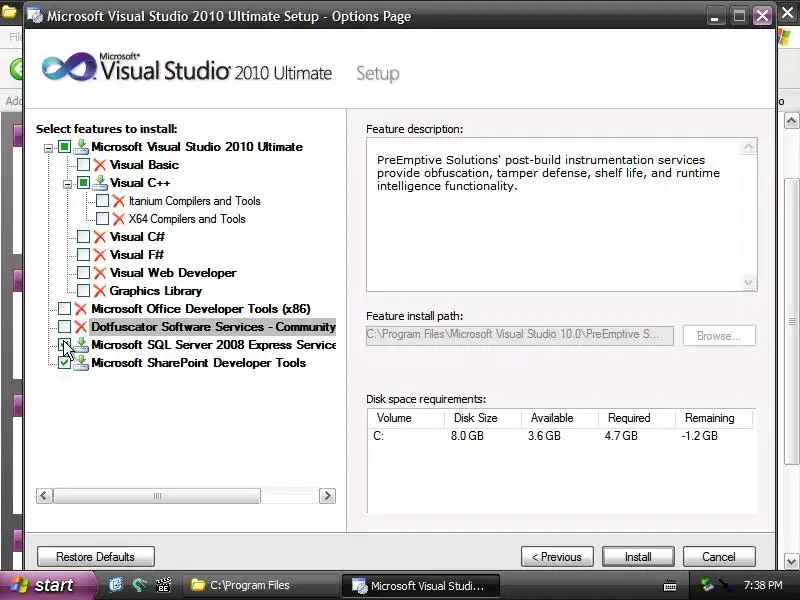Click the red X icon beside Microsoft Office Developer Tools

[x=81, y=309]
